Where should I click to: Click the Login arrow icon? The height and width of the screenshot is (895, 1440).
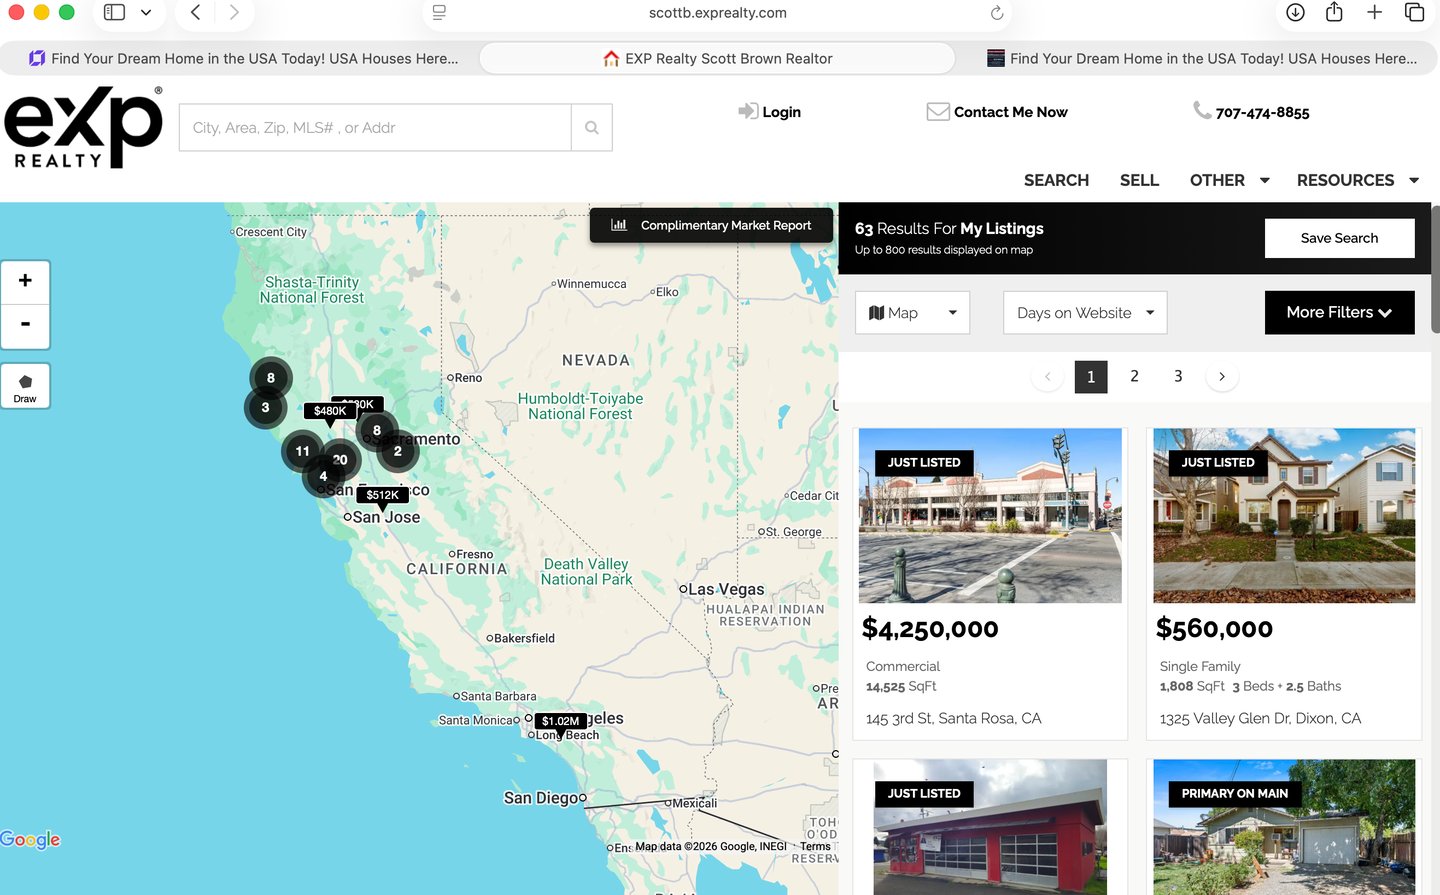[x=748, y=111]
